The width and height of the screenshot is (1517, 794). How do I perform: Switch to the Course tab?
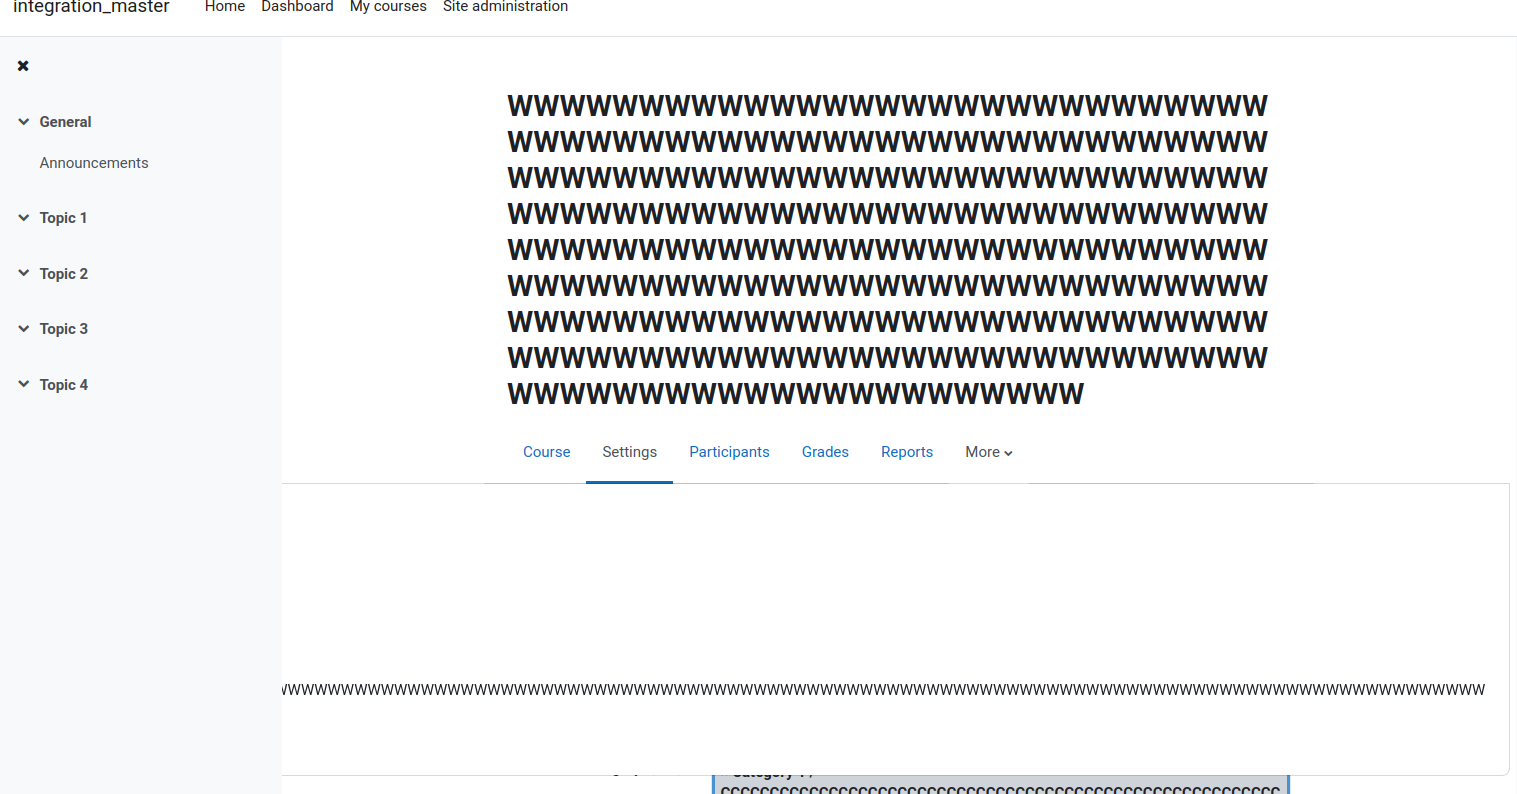pos(547,452)
